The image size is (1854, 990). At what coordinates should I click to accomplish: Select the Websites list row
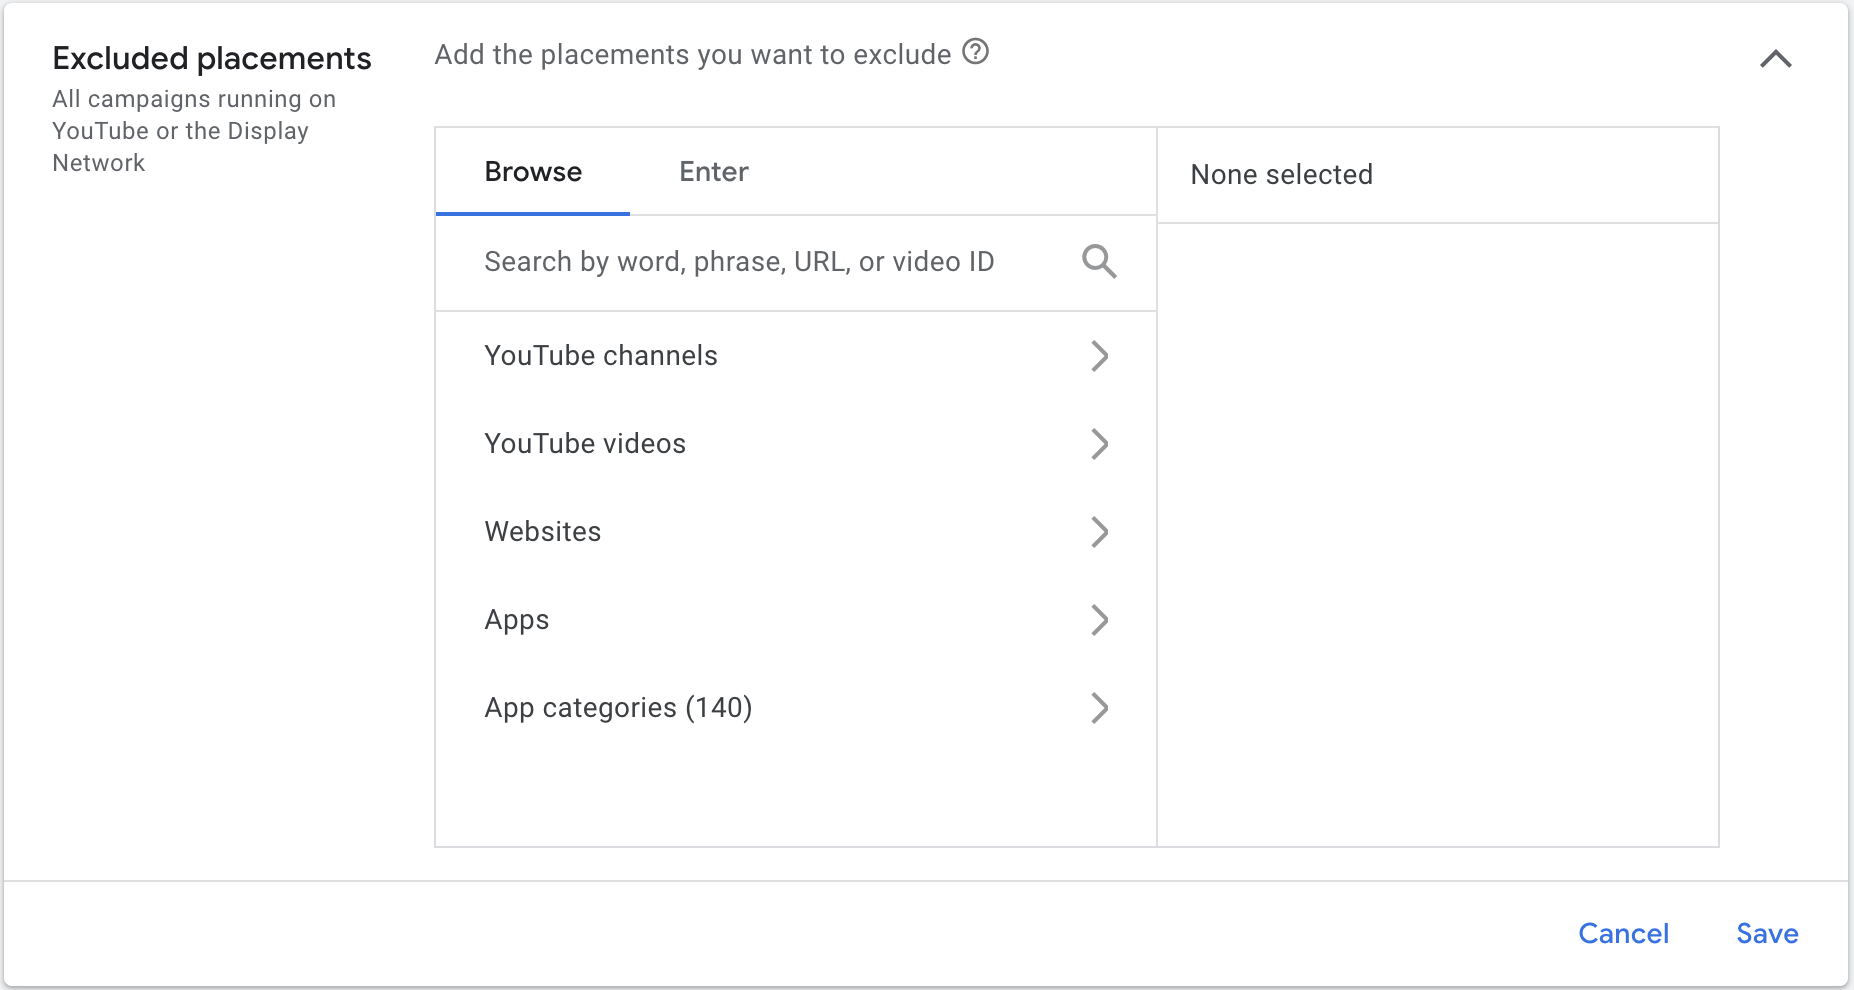pyautogui.click(x=543, y=532)
